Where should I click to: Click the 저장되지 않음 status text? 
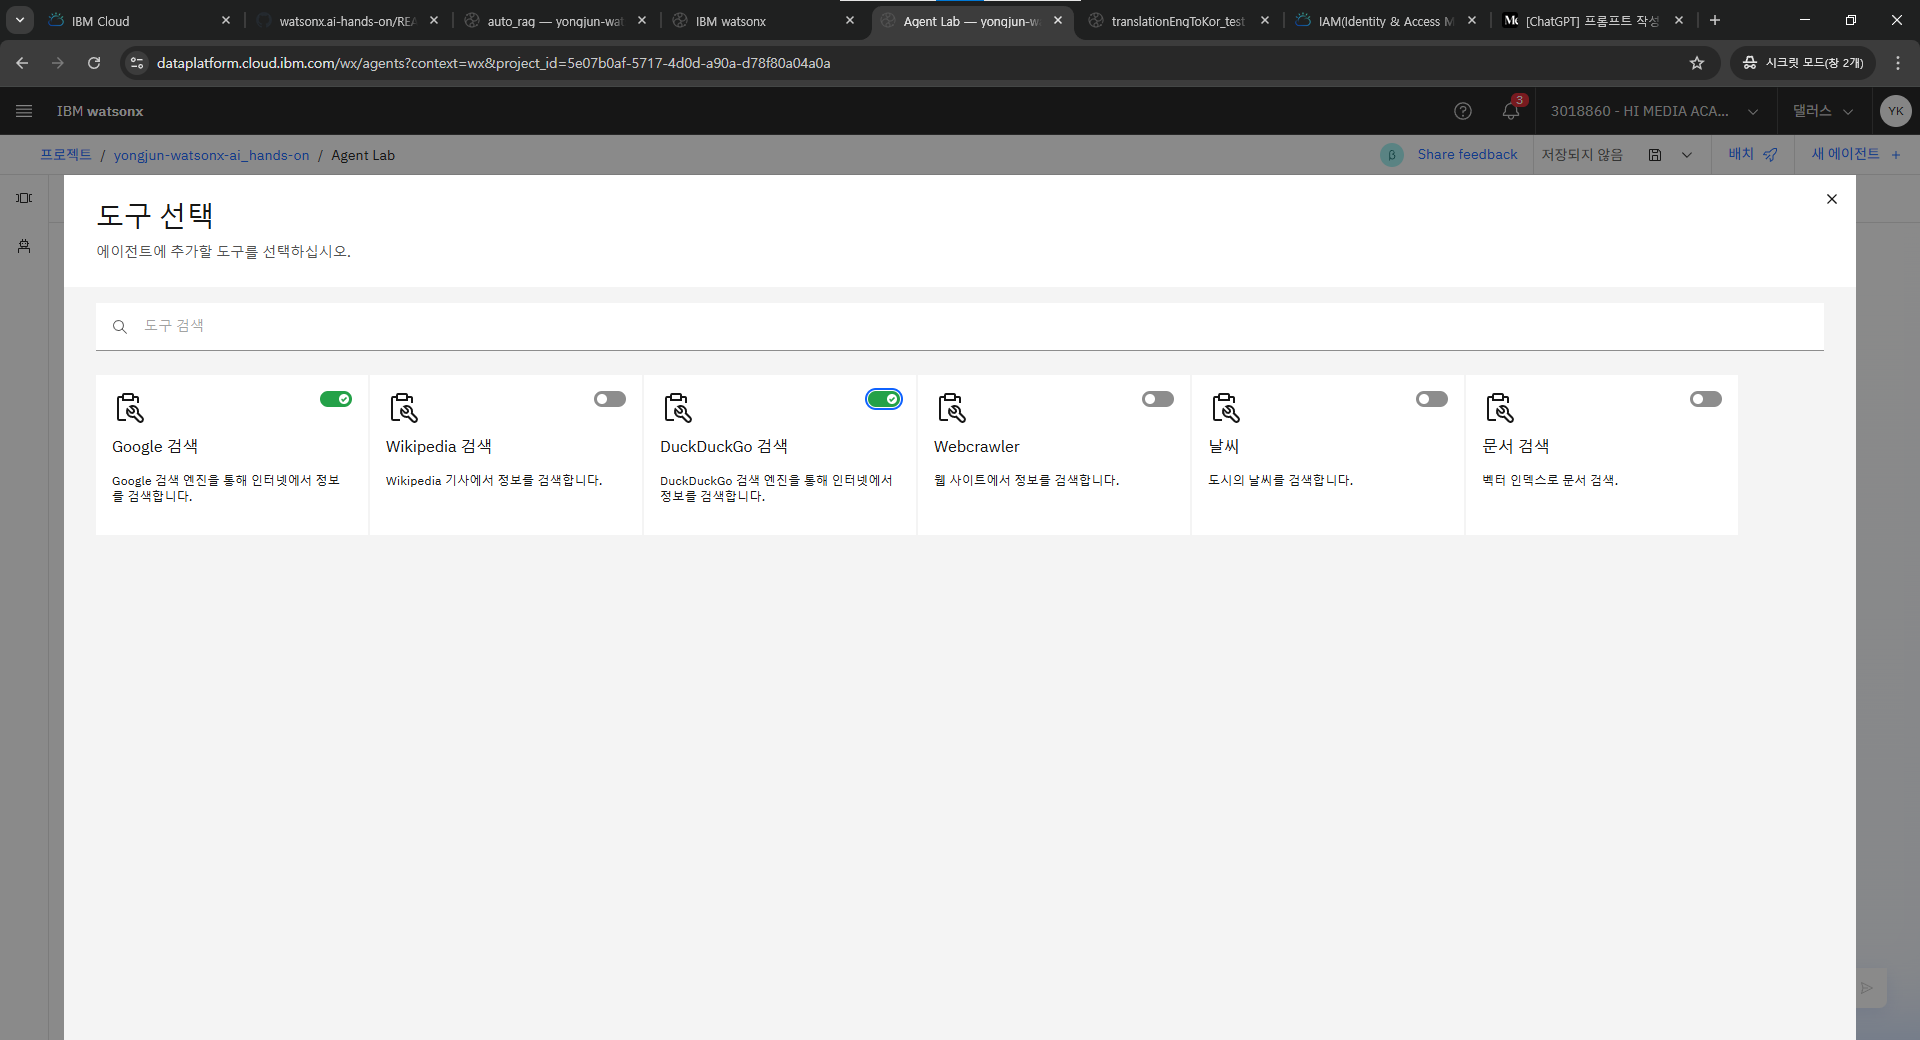[x=1582, y=155]
